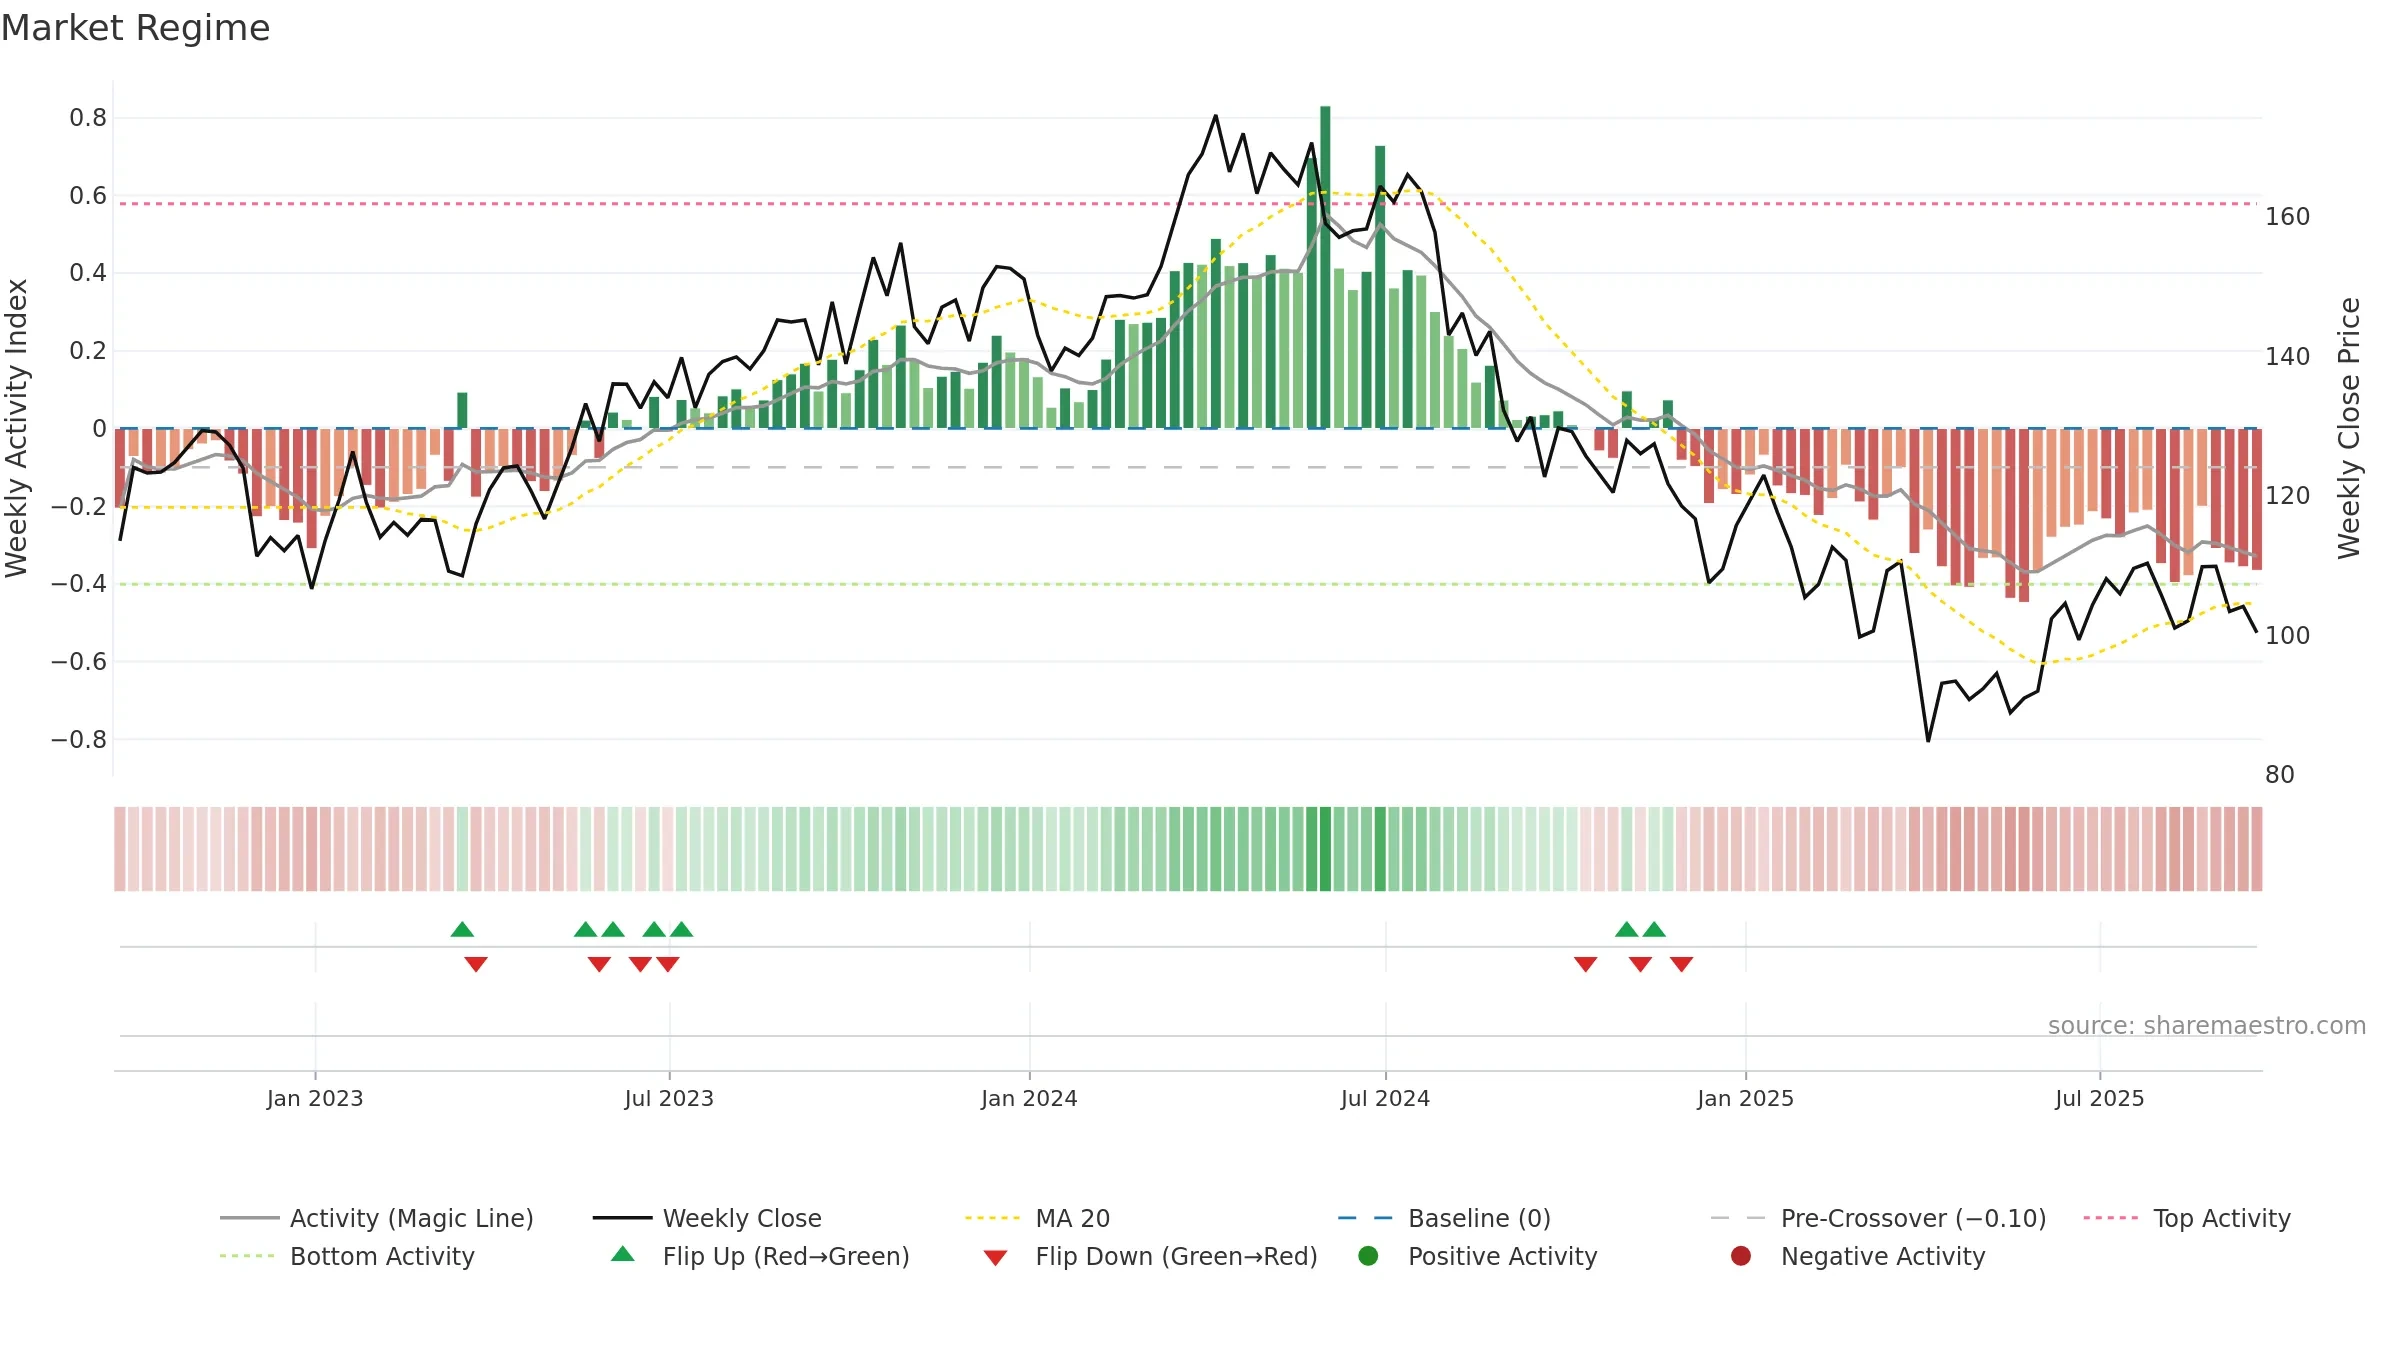Click the black Weekly Close legend line swatch
This screenshot has width=2400, height=1350.
click(x=622, y=1218)
